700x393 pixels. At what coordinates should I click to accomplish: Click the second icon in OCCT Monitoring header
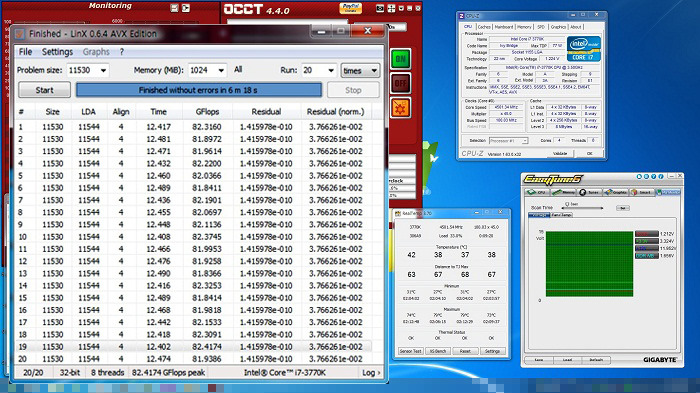point(186,8)
